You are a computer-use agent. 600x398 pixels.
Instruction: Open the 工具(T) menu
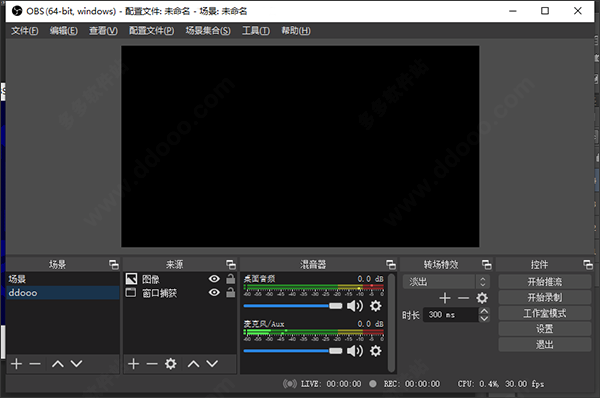pyautogui.click(x=256, y=31)
